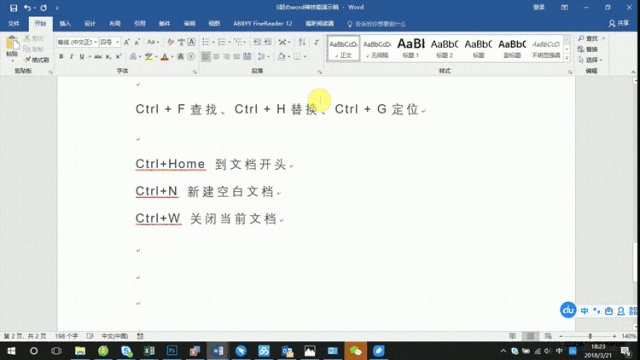Image resolution: width=640 pixels, height=360 pixels.
Task: Click the 替换 Replace button
Action: pos(588,49)
